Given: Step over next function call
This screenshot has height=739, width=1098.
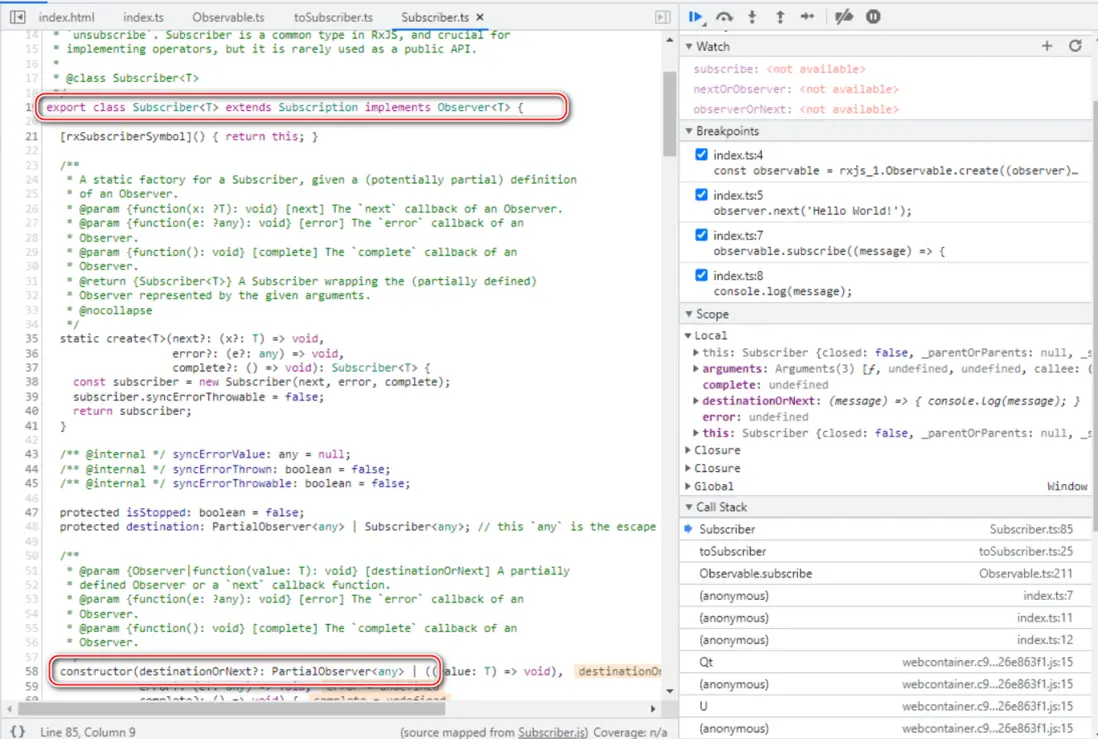Looking at the screenshot, I should click(x=725, y=17).
